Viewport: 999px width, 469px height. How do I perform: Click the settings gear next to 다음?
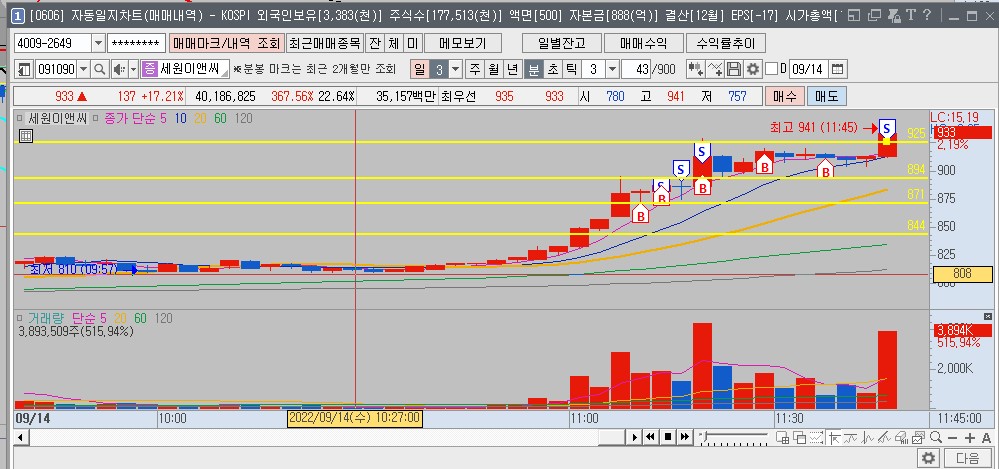(x=928, y=458)
